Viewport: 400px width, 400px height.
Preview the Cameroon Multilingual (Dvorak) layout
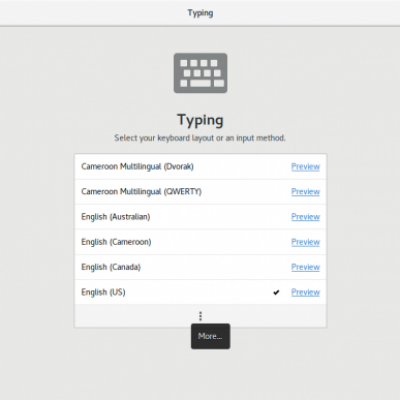pos(305,167)
